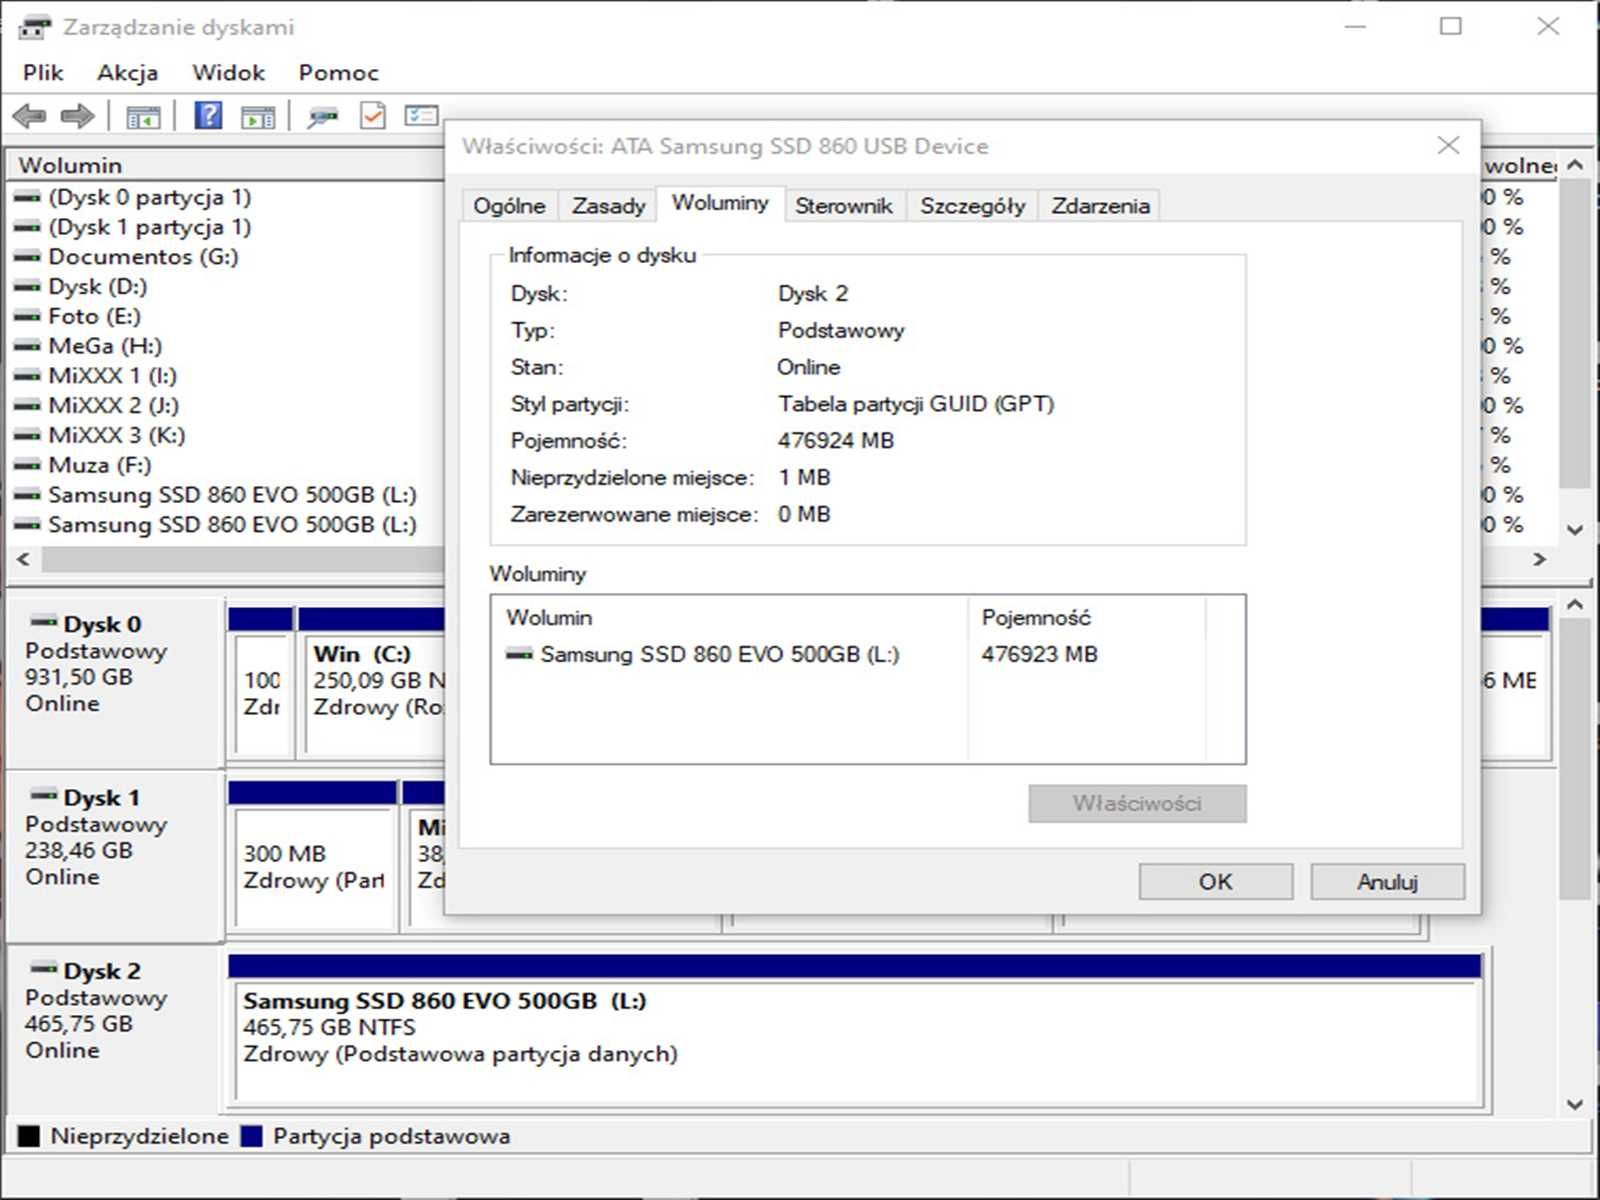Click the red checkmark document toolbar icon
Screen dimensions: 1600x1200
[373, 116]
